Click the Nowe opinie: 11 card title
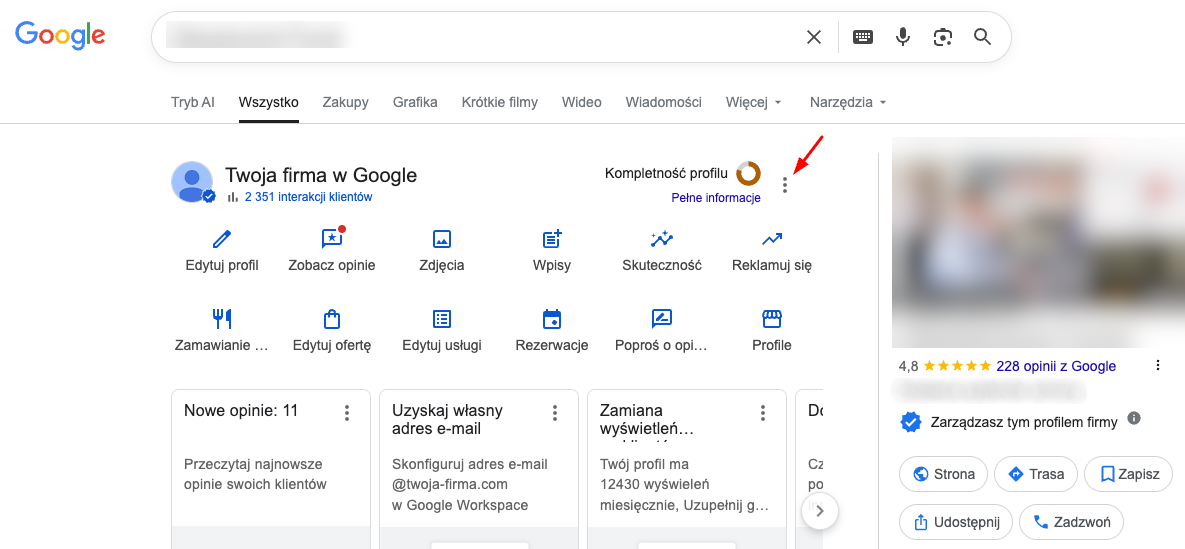Screen dimensions: 1185x549 click(241, 411)
